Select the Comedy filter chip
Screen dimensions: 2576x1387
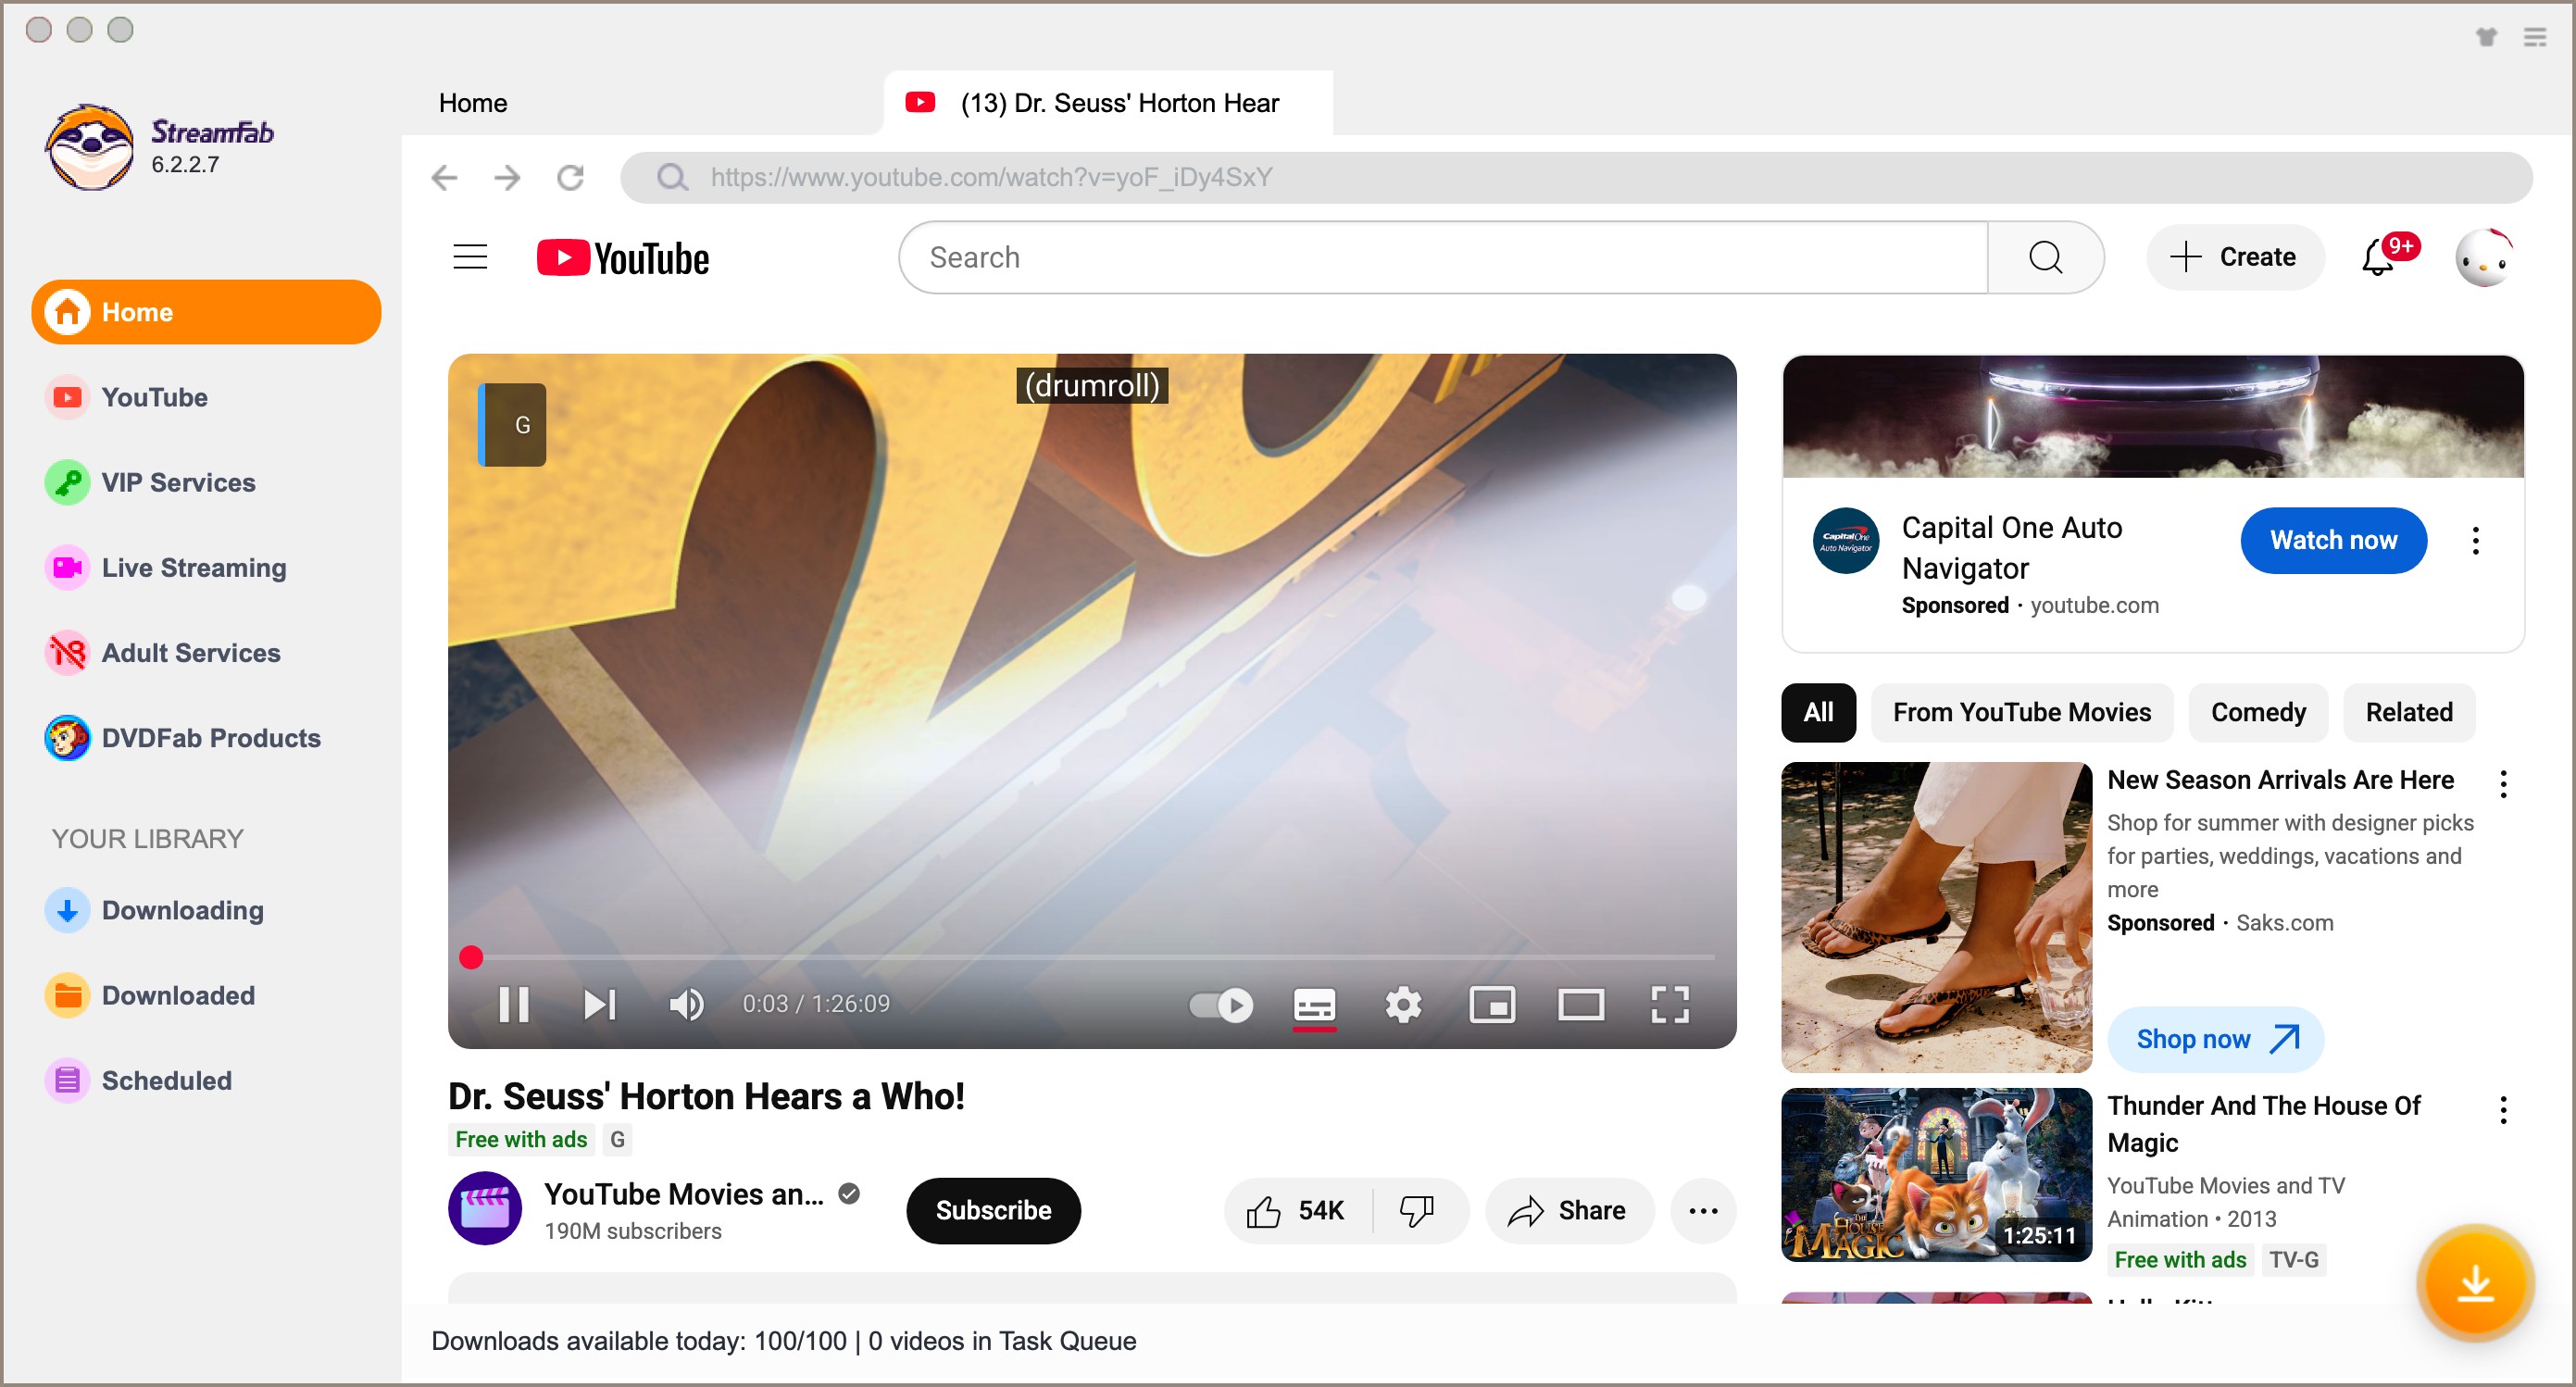tap(2259, 713)
